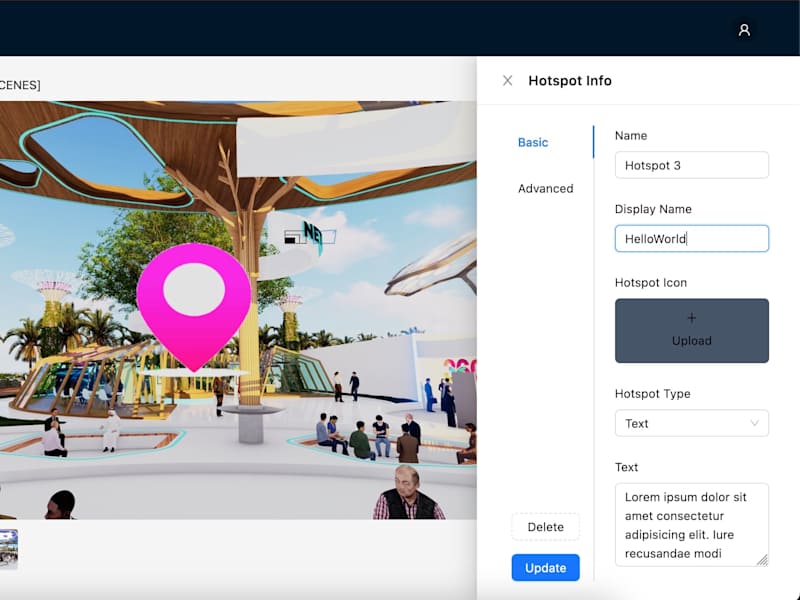Image resolution: width=800 pixels, height=600 pixels.
Task: Click the Name input field
Action: pyautogui.click(x=691, y=165)
